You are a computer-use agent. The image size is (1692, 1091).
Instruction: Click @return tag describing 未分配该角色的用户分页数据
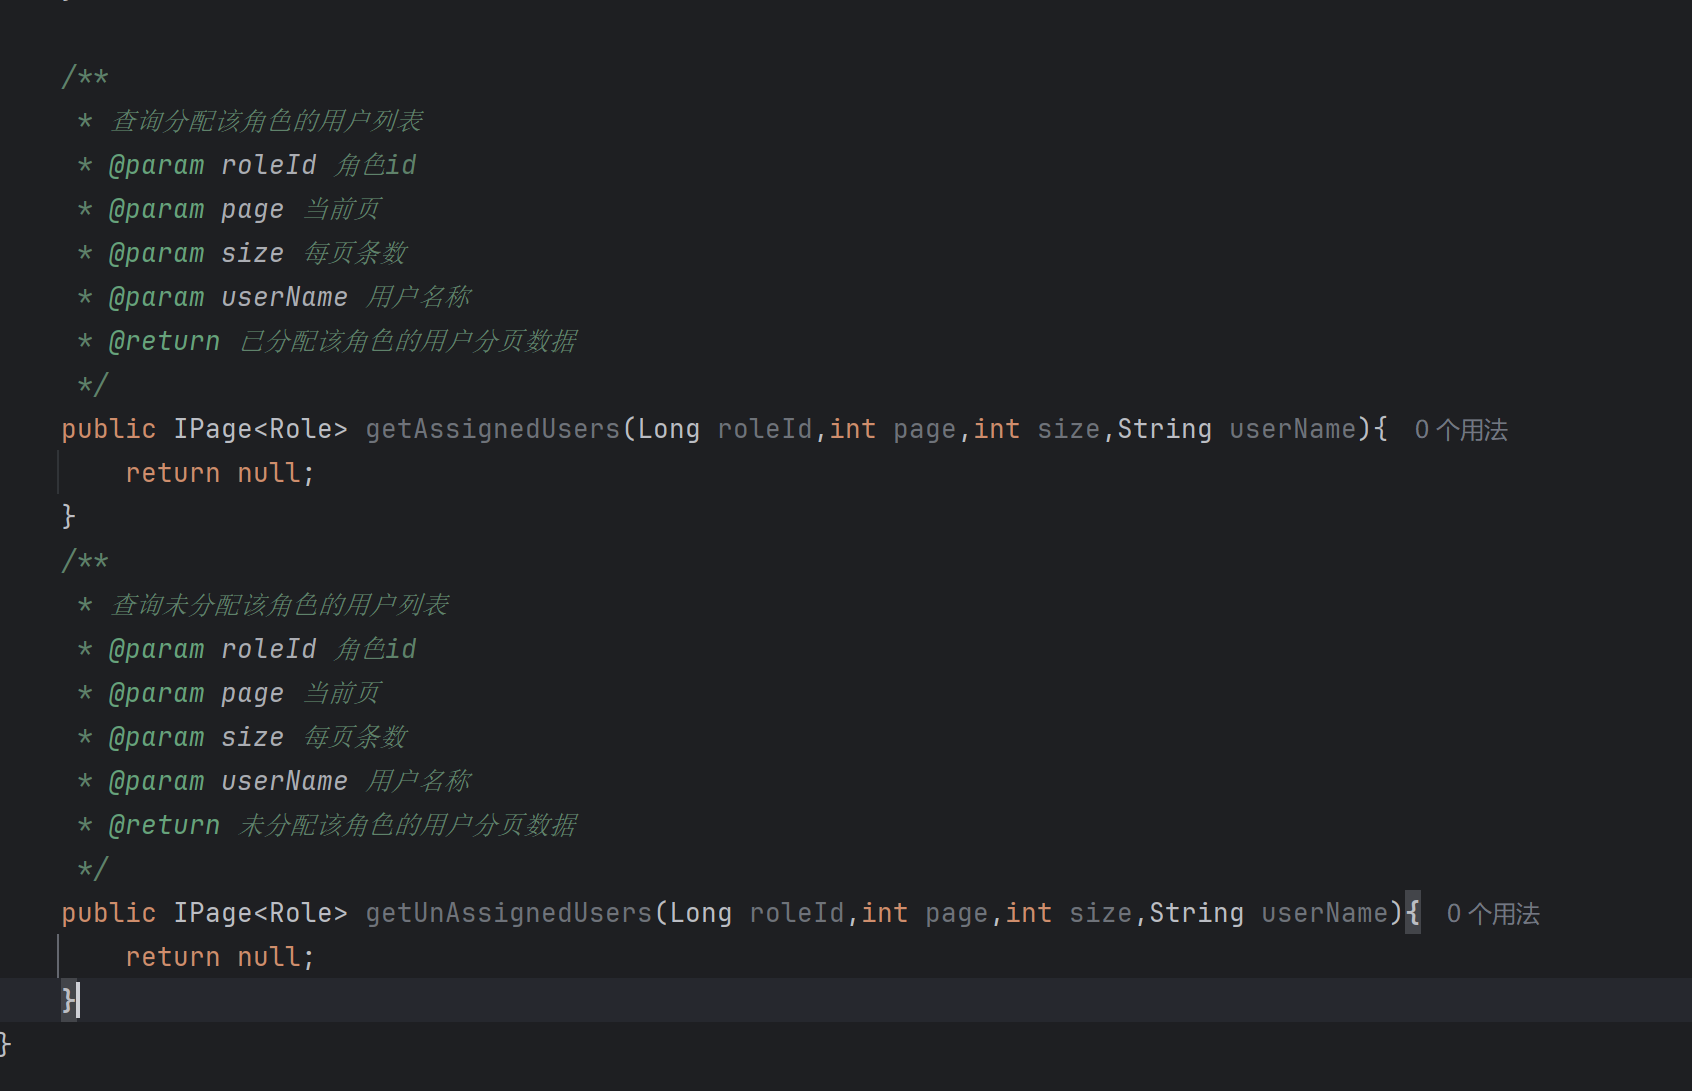(164, 826)
